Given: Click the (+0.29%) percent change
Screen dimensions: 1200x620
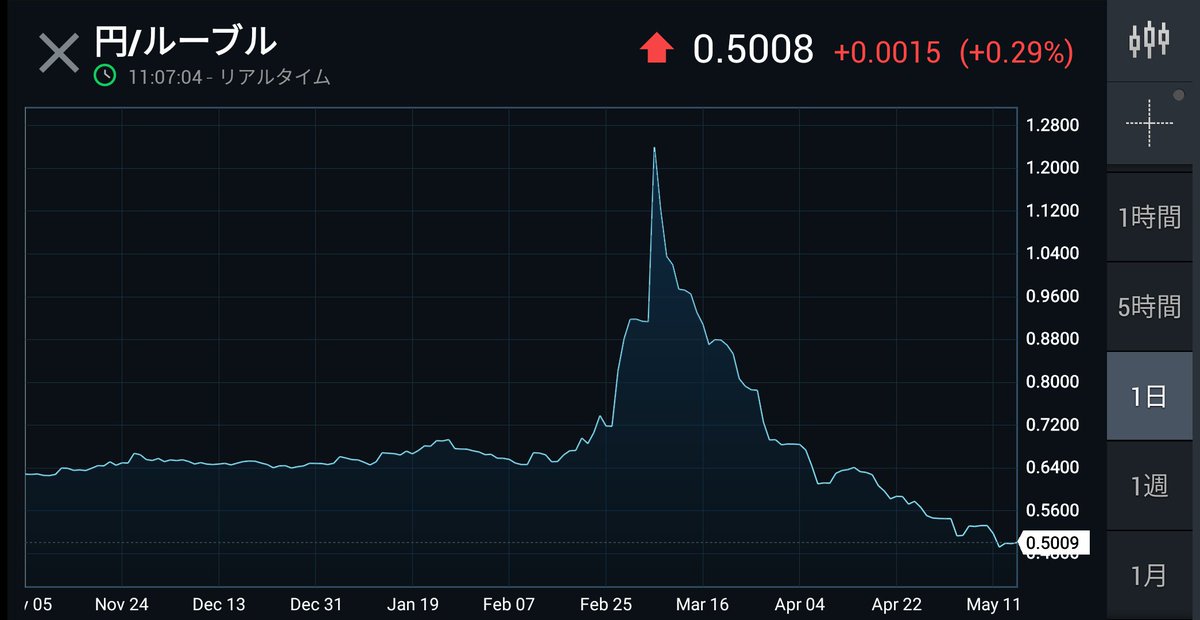Looking at the screenshot, I should 1016,53.
